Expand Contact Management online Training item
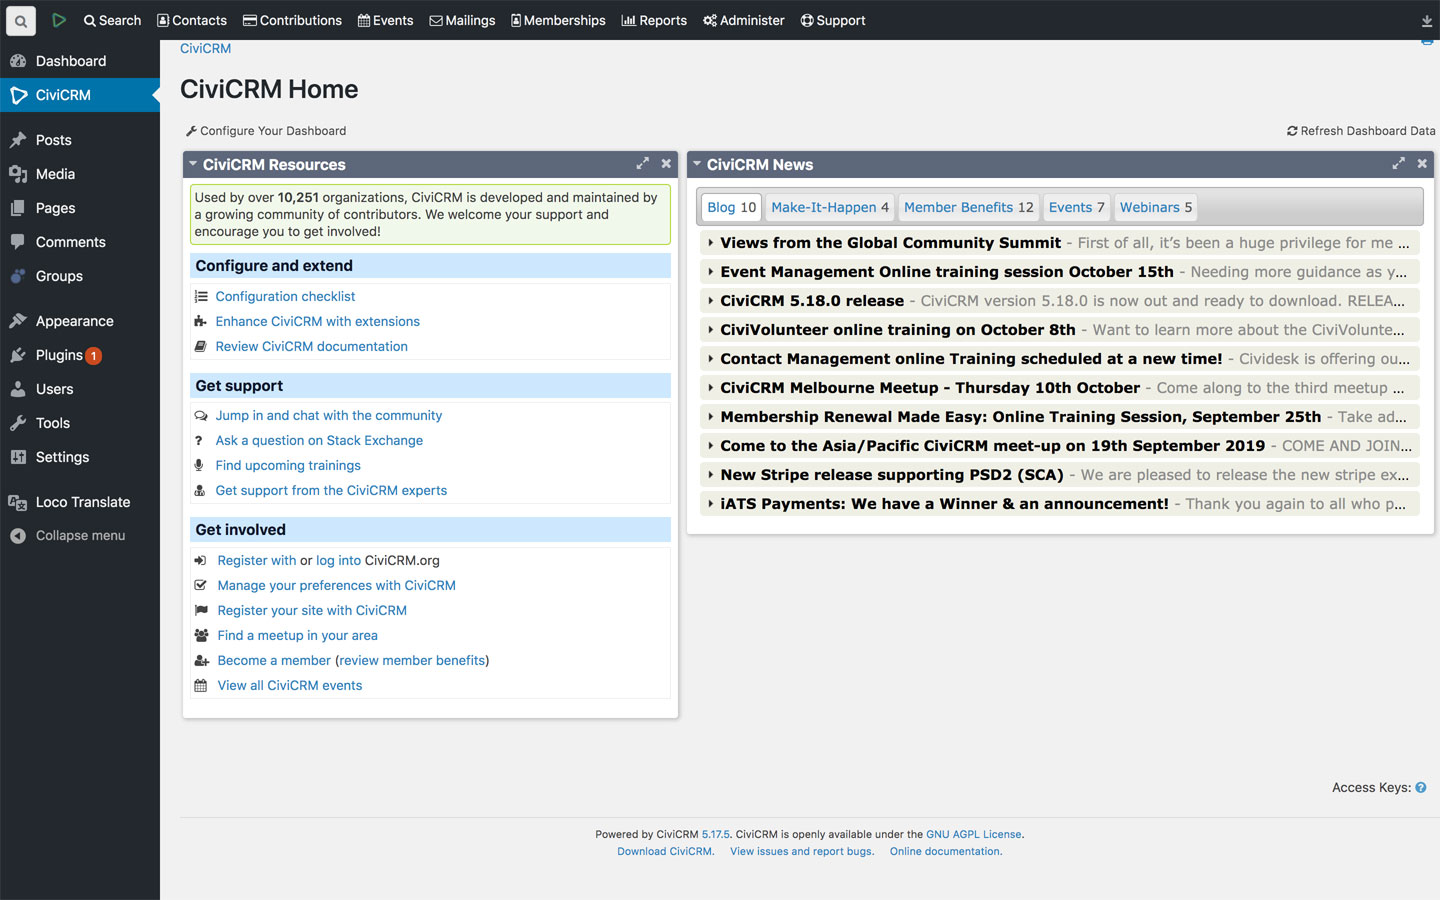Viewport: 1440px width, 900px height. pos(1060,359)
